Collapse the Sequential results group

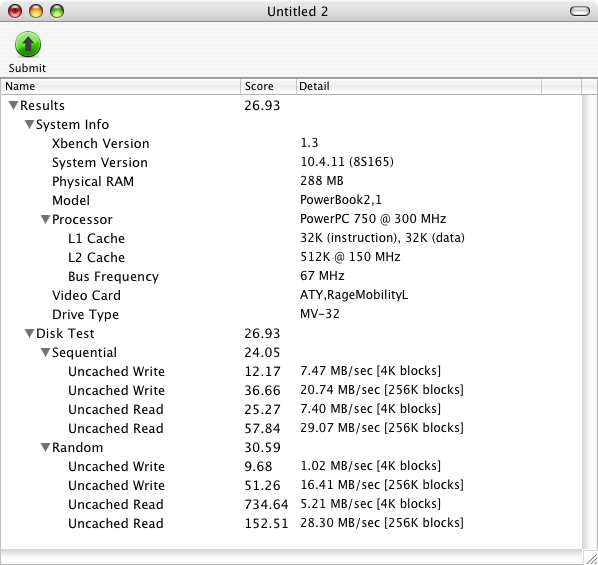click(x=45, y=353)
